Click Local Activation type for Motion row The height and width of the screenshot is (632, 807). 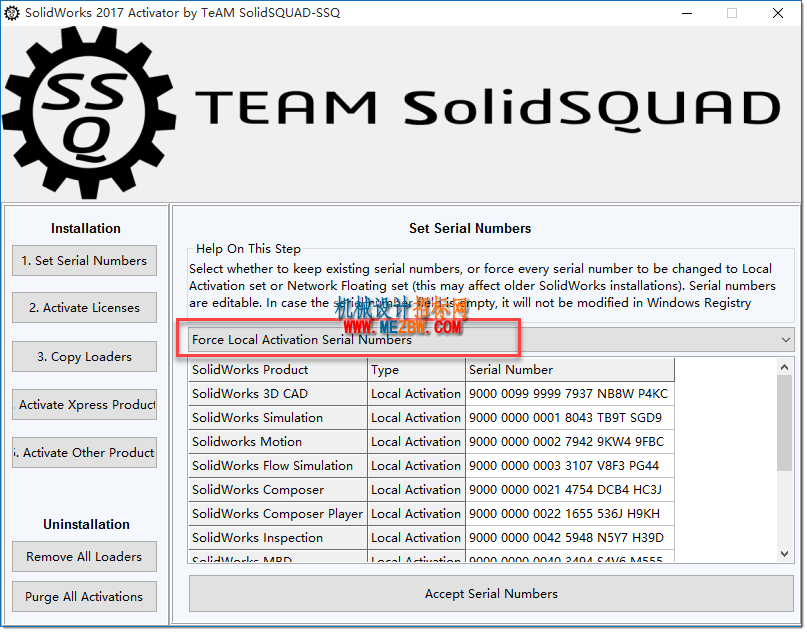coord(416,442)
